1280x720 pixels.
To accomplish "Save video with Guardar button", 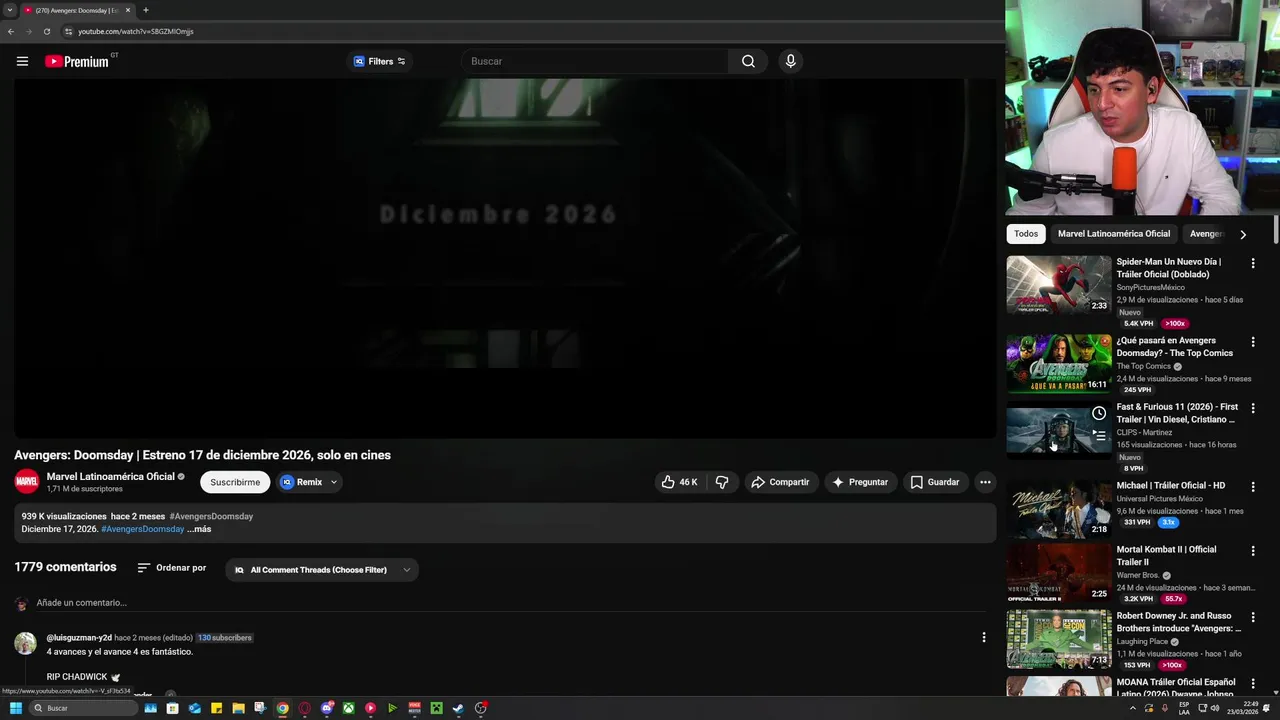I will [935, 482].
